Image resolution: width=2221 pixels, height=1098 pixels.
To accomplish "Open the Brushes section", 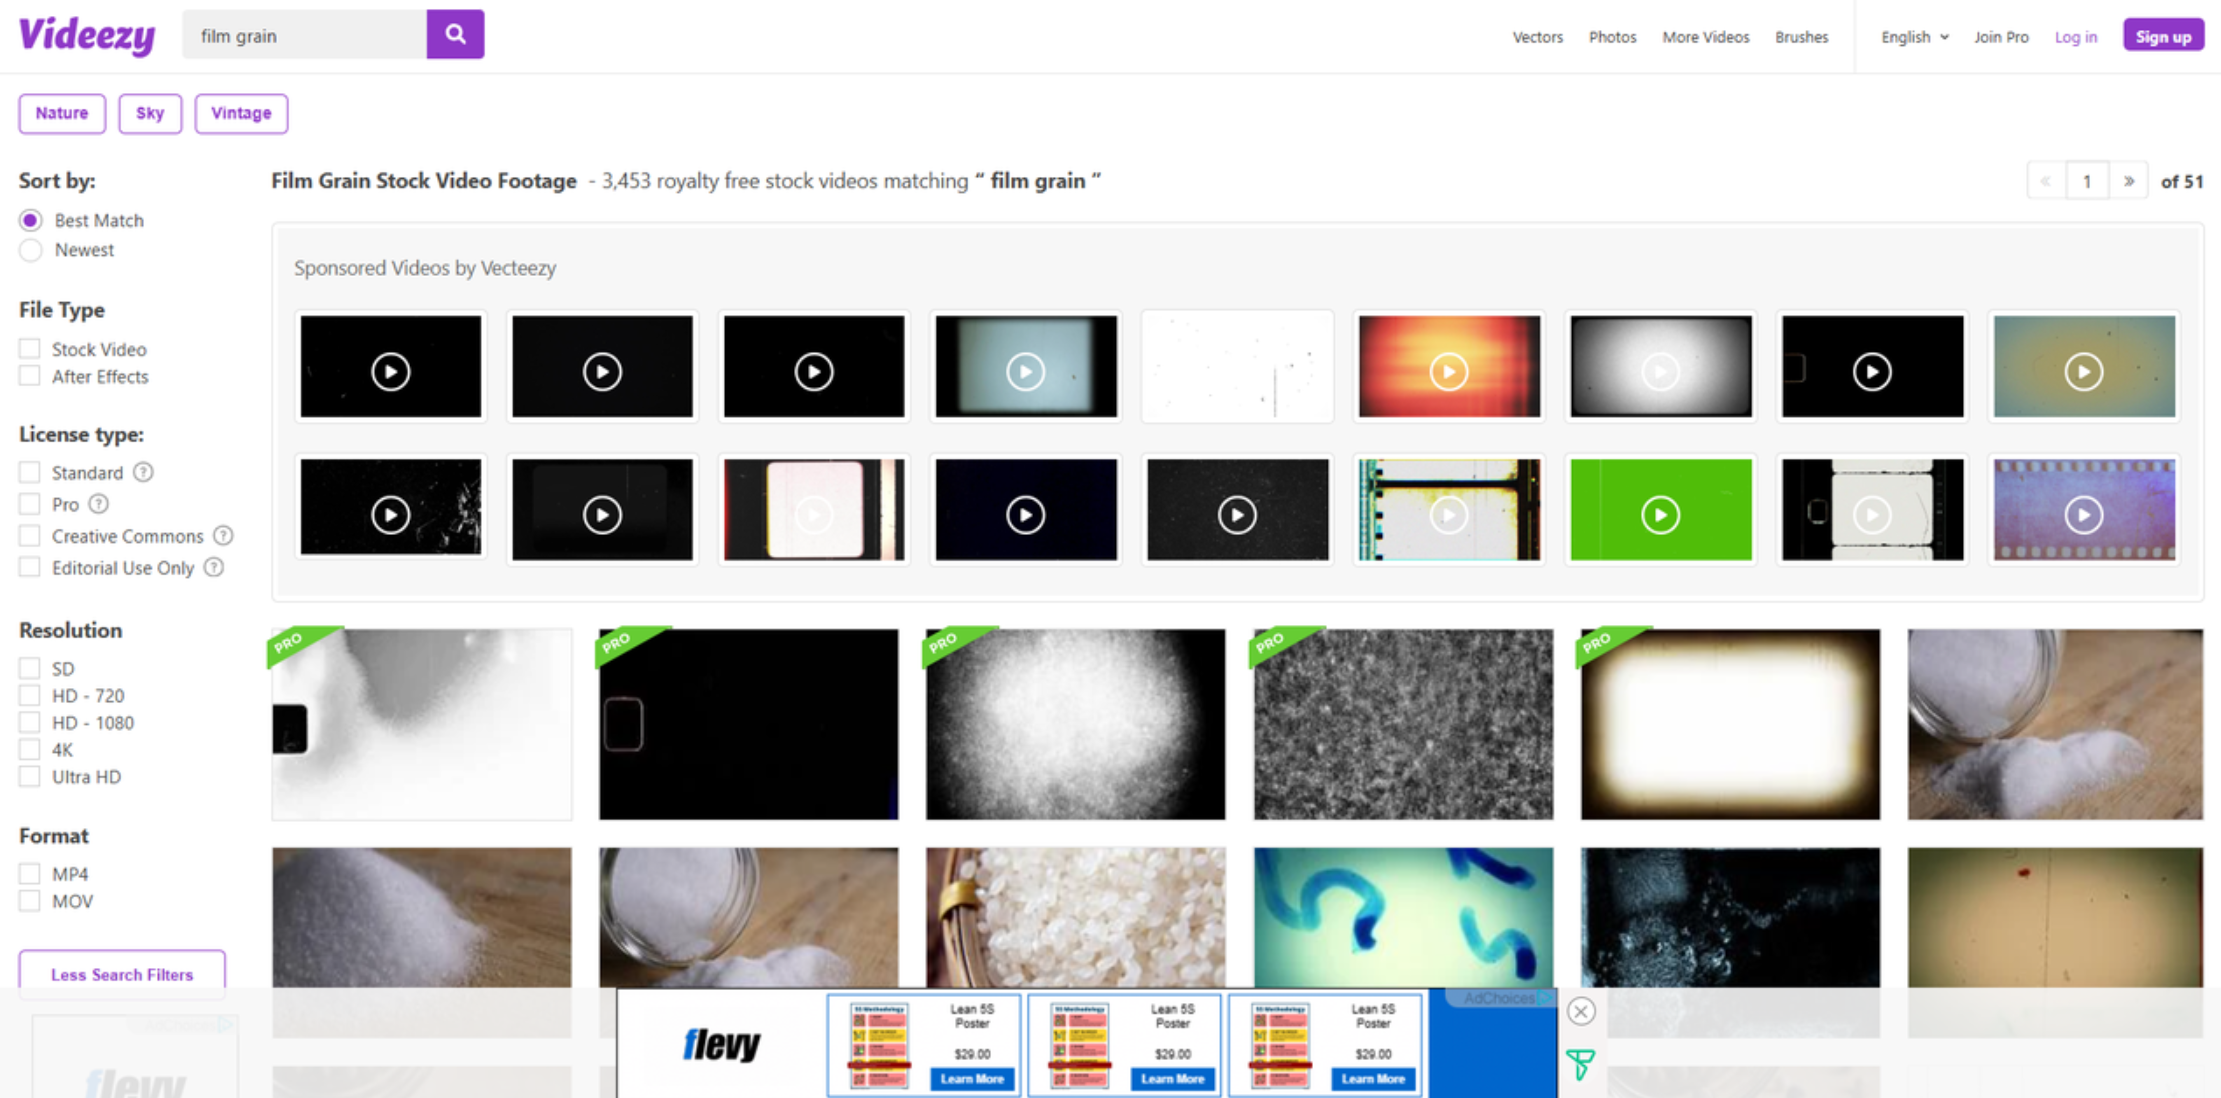I will [x=1800, y=37].
